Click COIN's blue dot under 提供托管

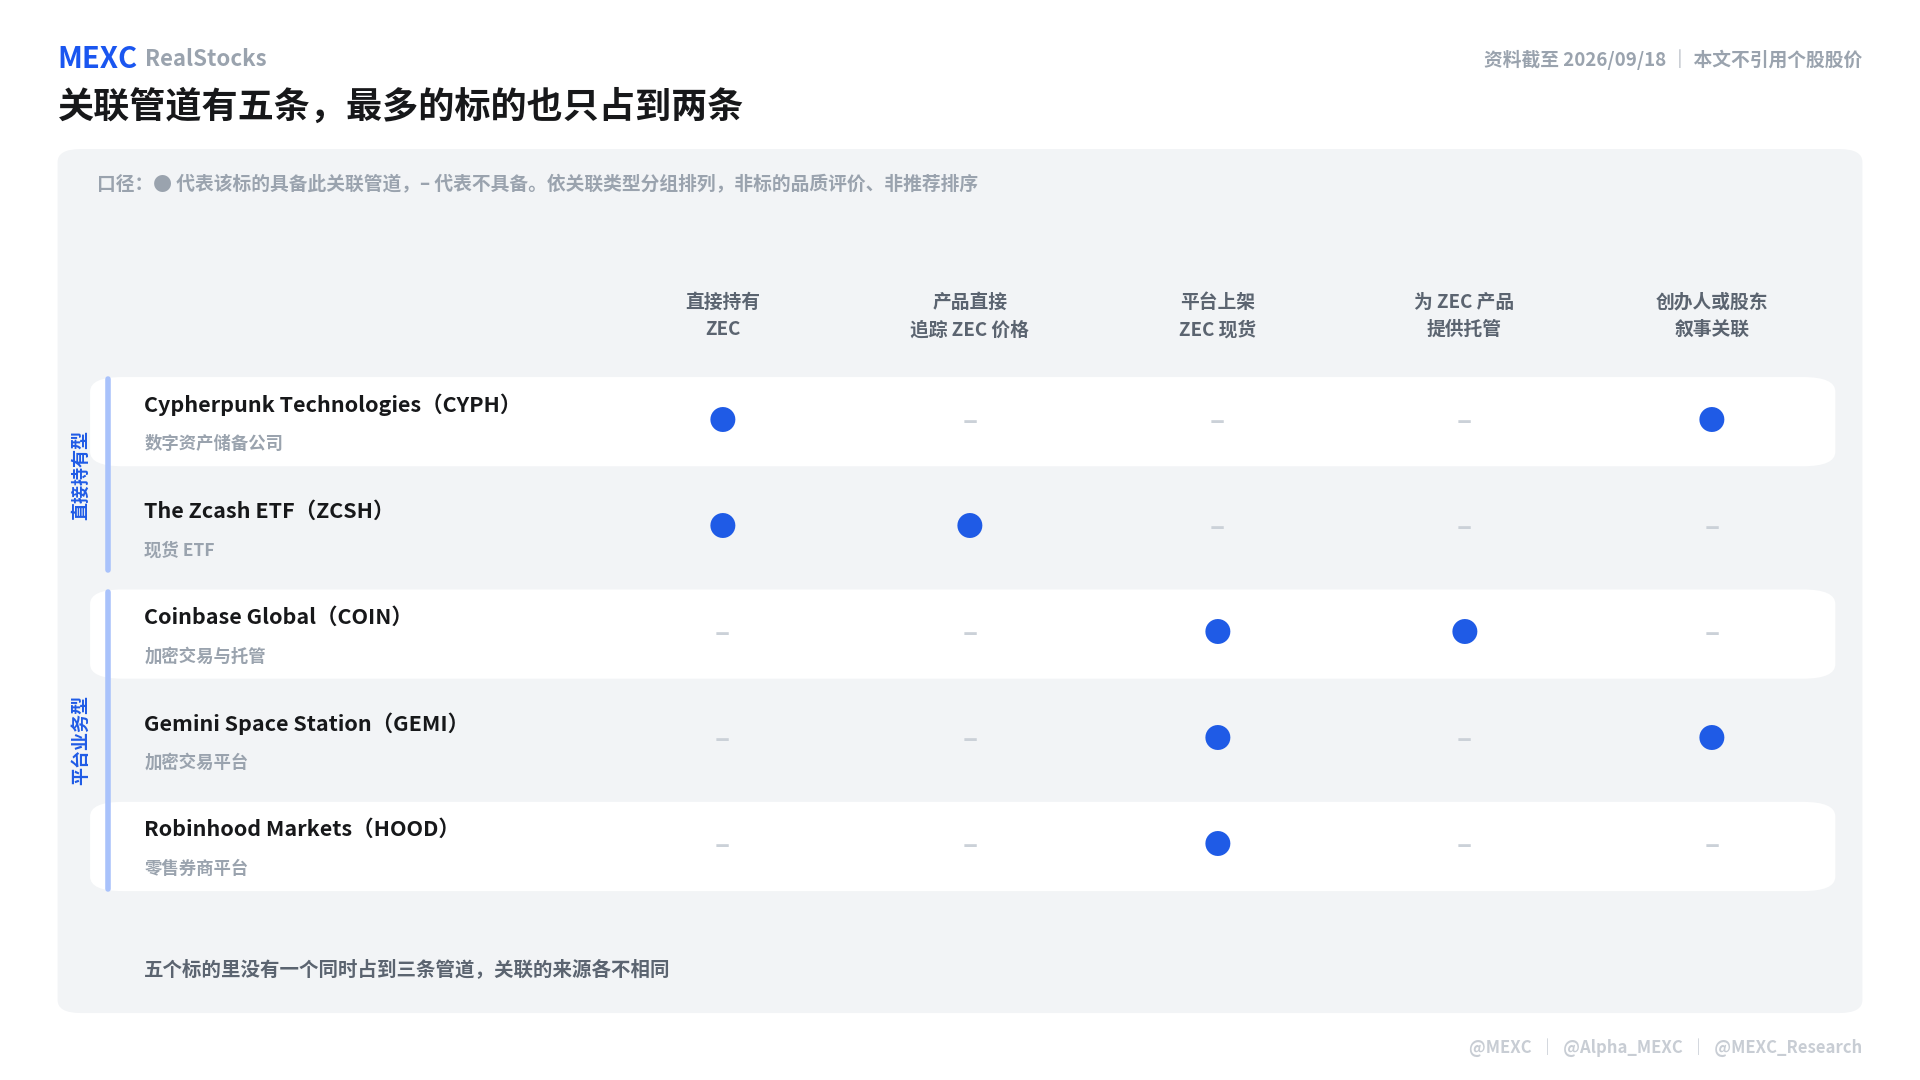pyautogui.click(x=1464, y=631)
